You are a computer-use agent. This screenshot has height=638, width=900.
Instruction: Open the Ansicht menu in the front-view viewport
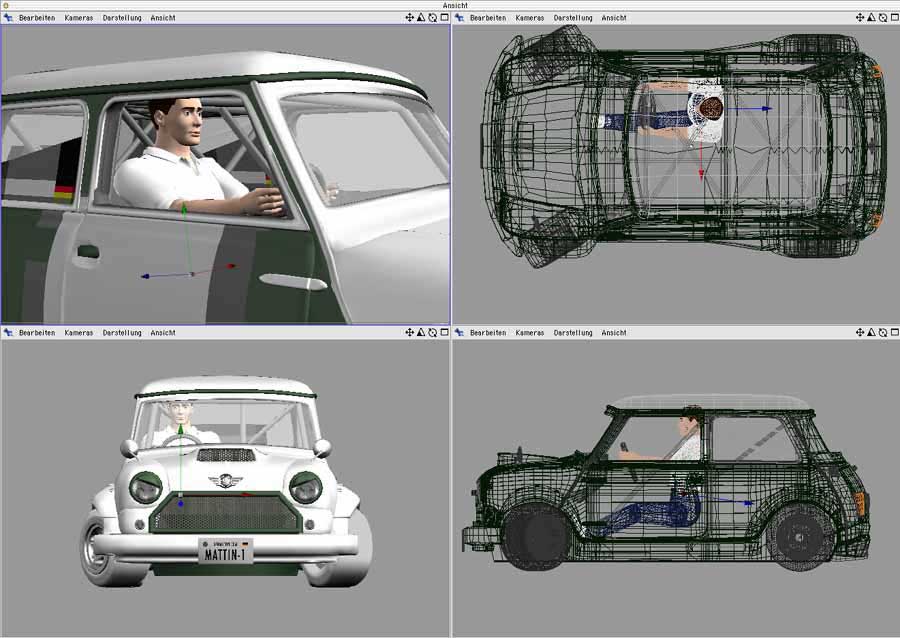163,333
